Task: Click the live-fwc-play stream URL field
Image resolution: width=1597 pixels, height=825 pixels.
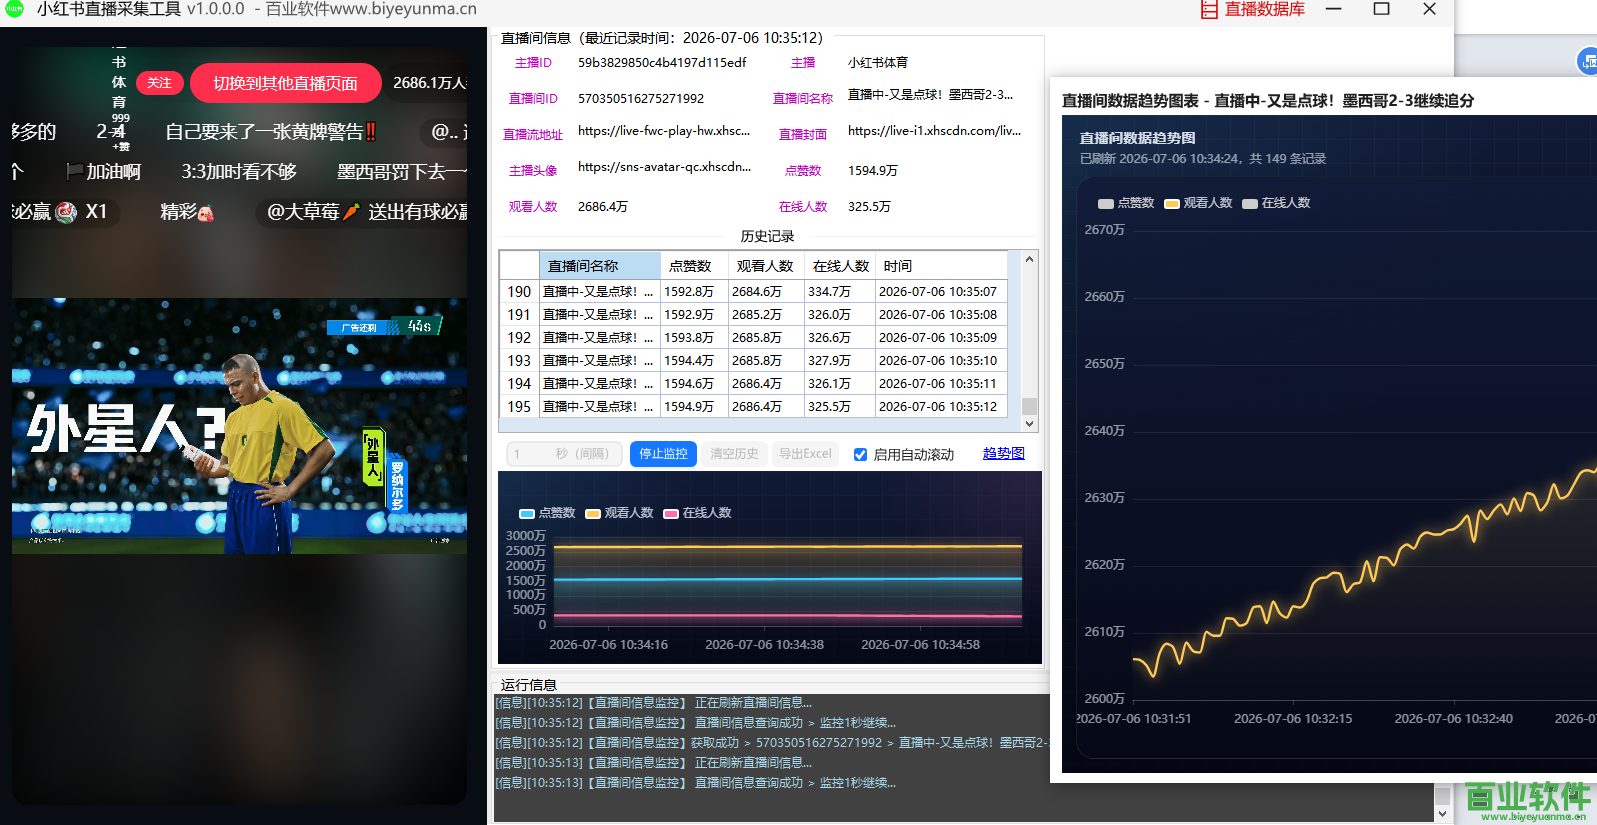Action: pos(664,131)
